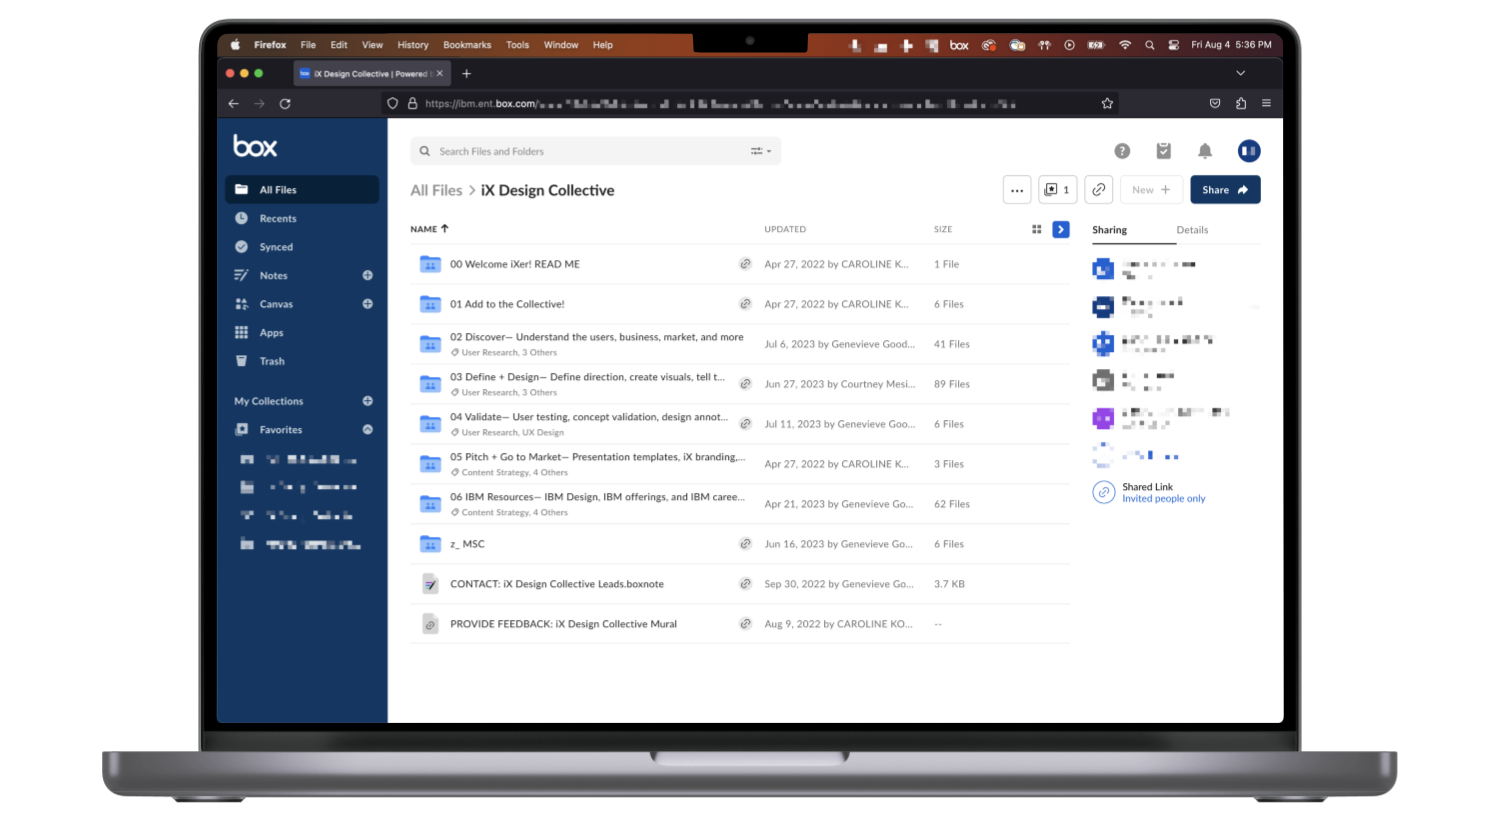Image resolution: width=1500 pixels, height=820 pixels.
Task: Open Canvas in sidebar
Action: (x=276, y=304)
